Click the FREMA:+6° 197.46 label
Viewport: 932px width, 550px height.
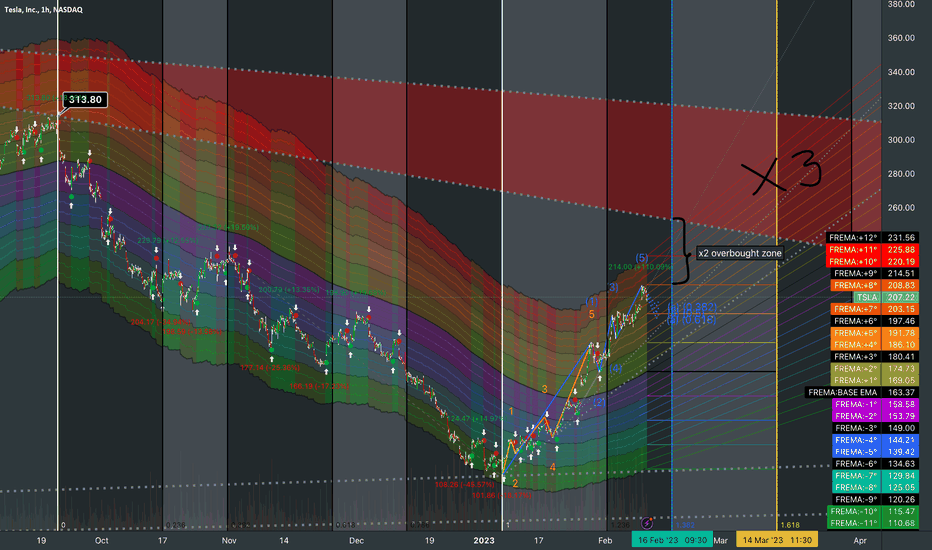pyautogui.click(x=874, y=321)
